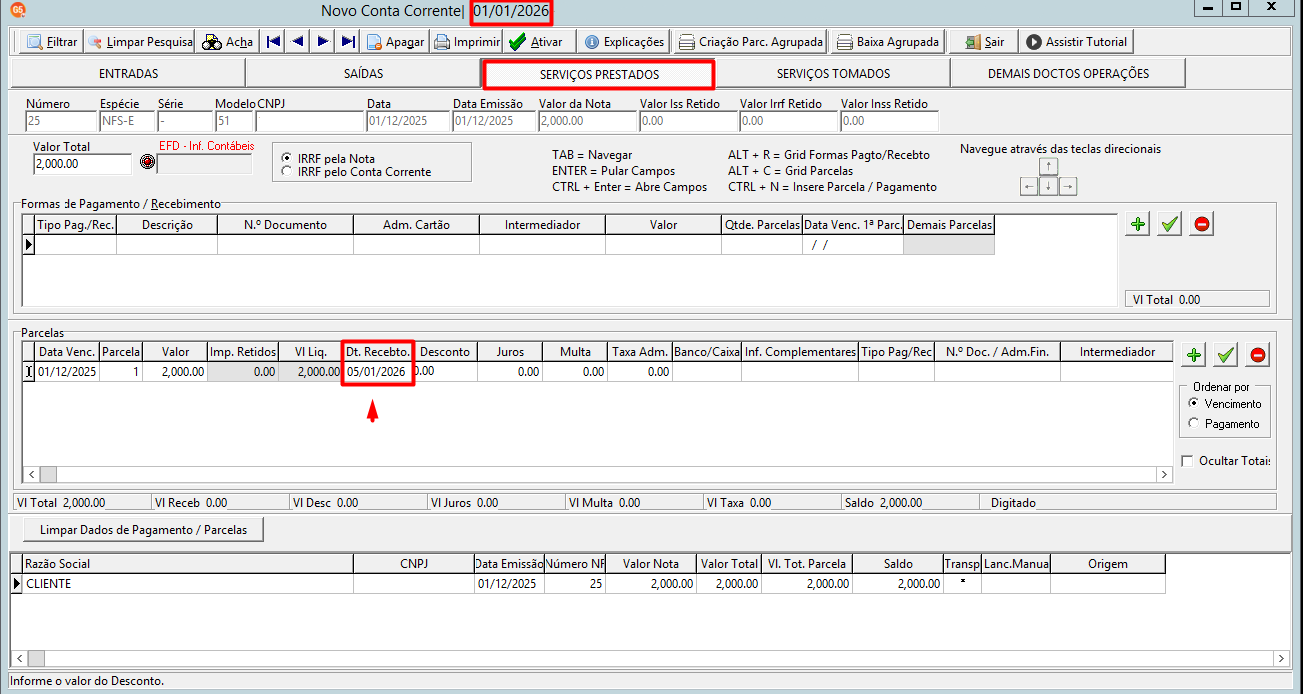
Task: Click Limpar Dados de Pagamento / Parcelas button
Action: click(142, 529)
